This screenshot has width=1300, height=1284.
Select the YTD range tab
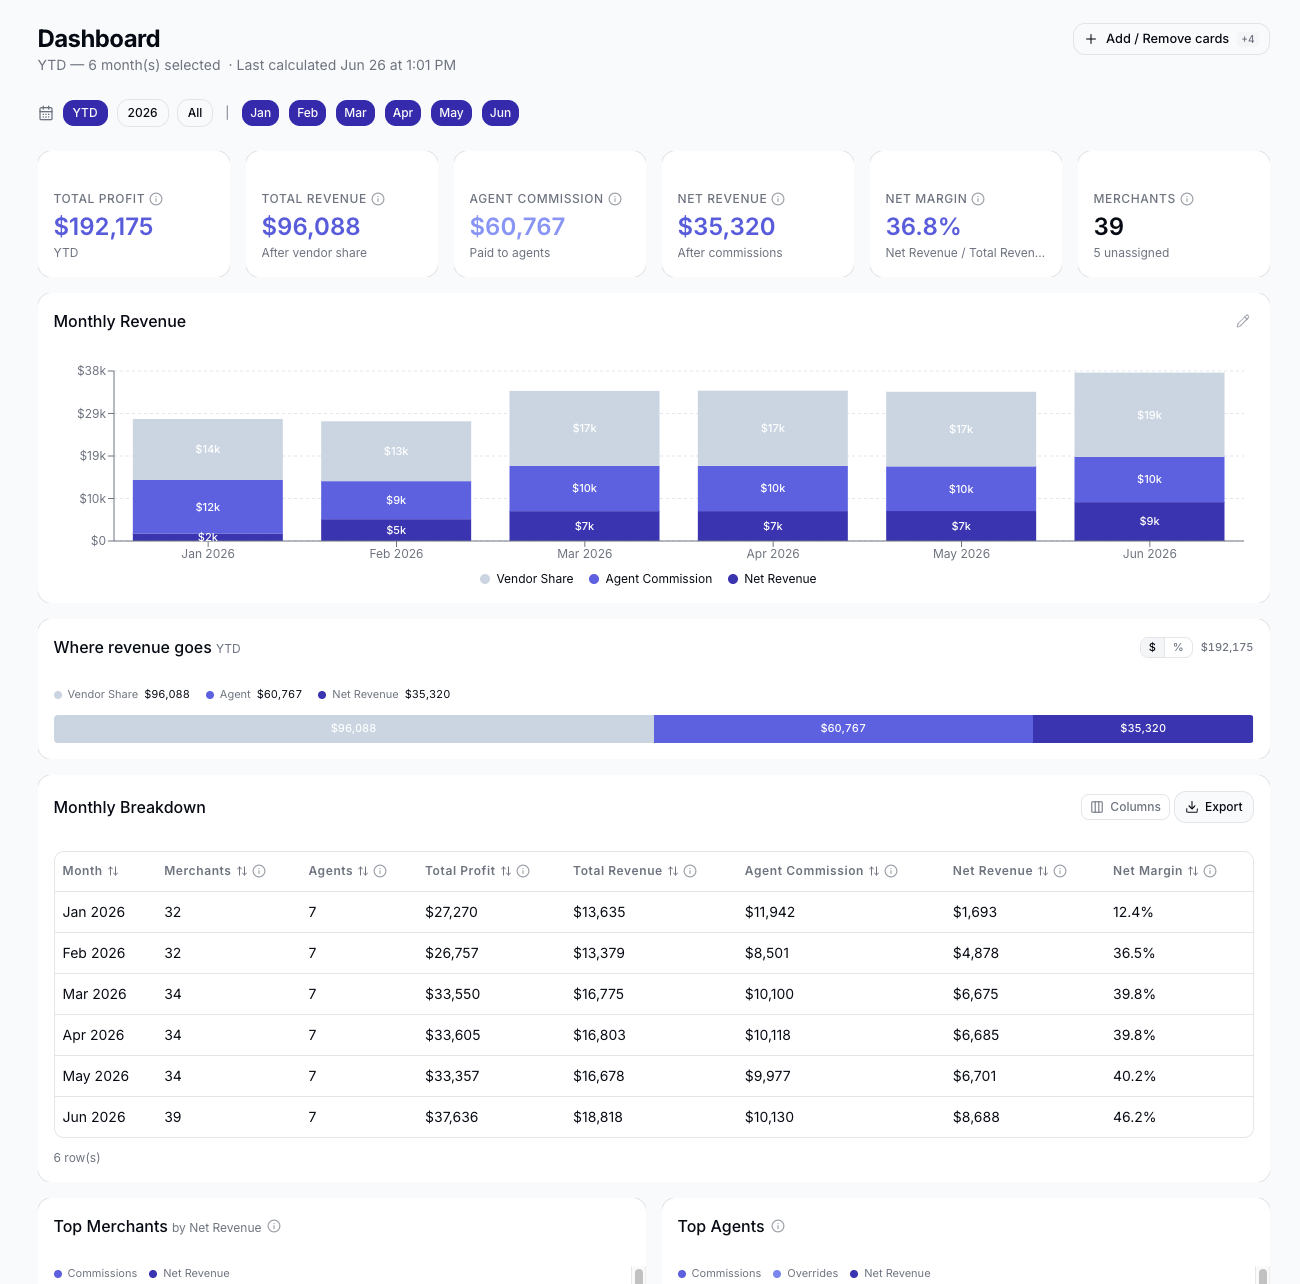point(85,113)
